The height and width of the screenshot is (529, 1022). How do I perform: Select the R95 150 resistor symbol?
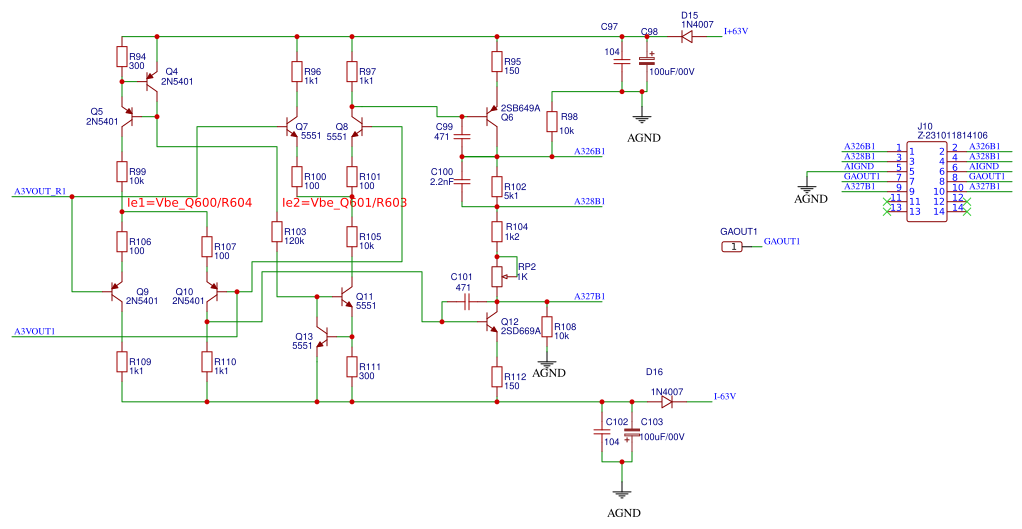point(497,62)
